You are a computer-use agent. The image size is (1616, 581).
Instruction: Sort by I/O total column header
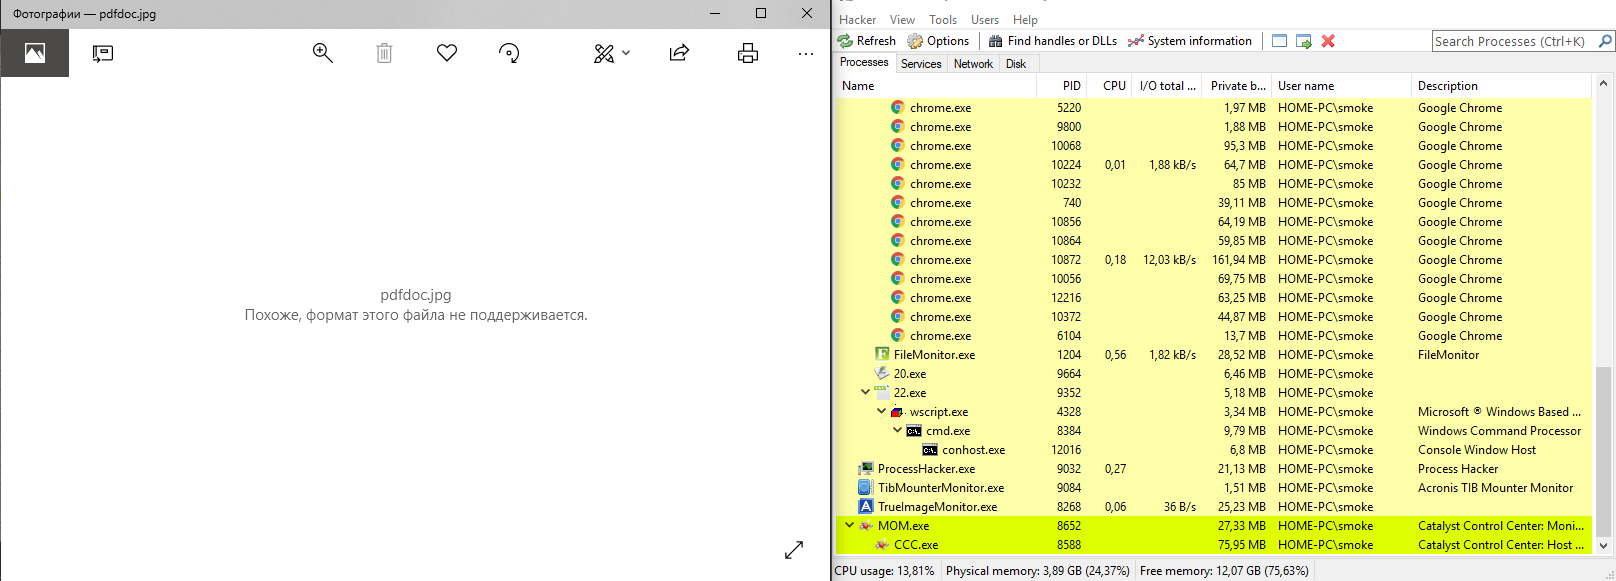pos(1167,86)
